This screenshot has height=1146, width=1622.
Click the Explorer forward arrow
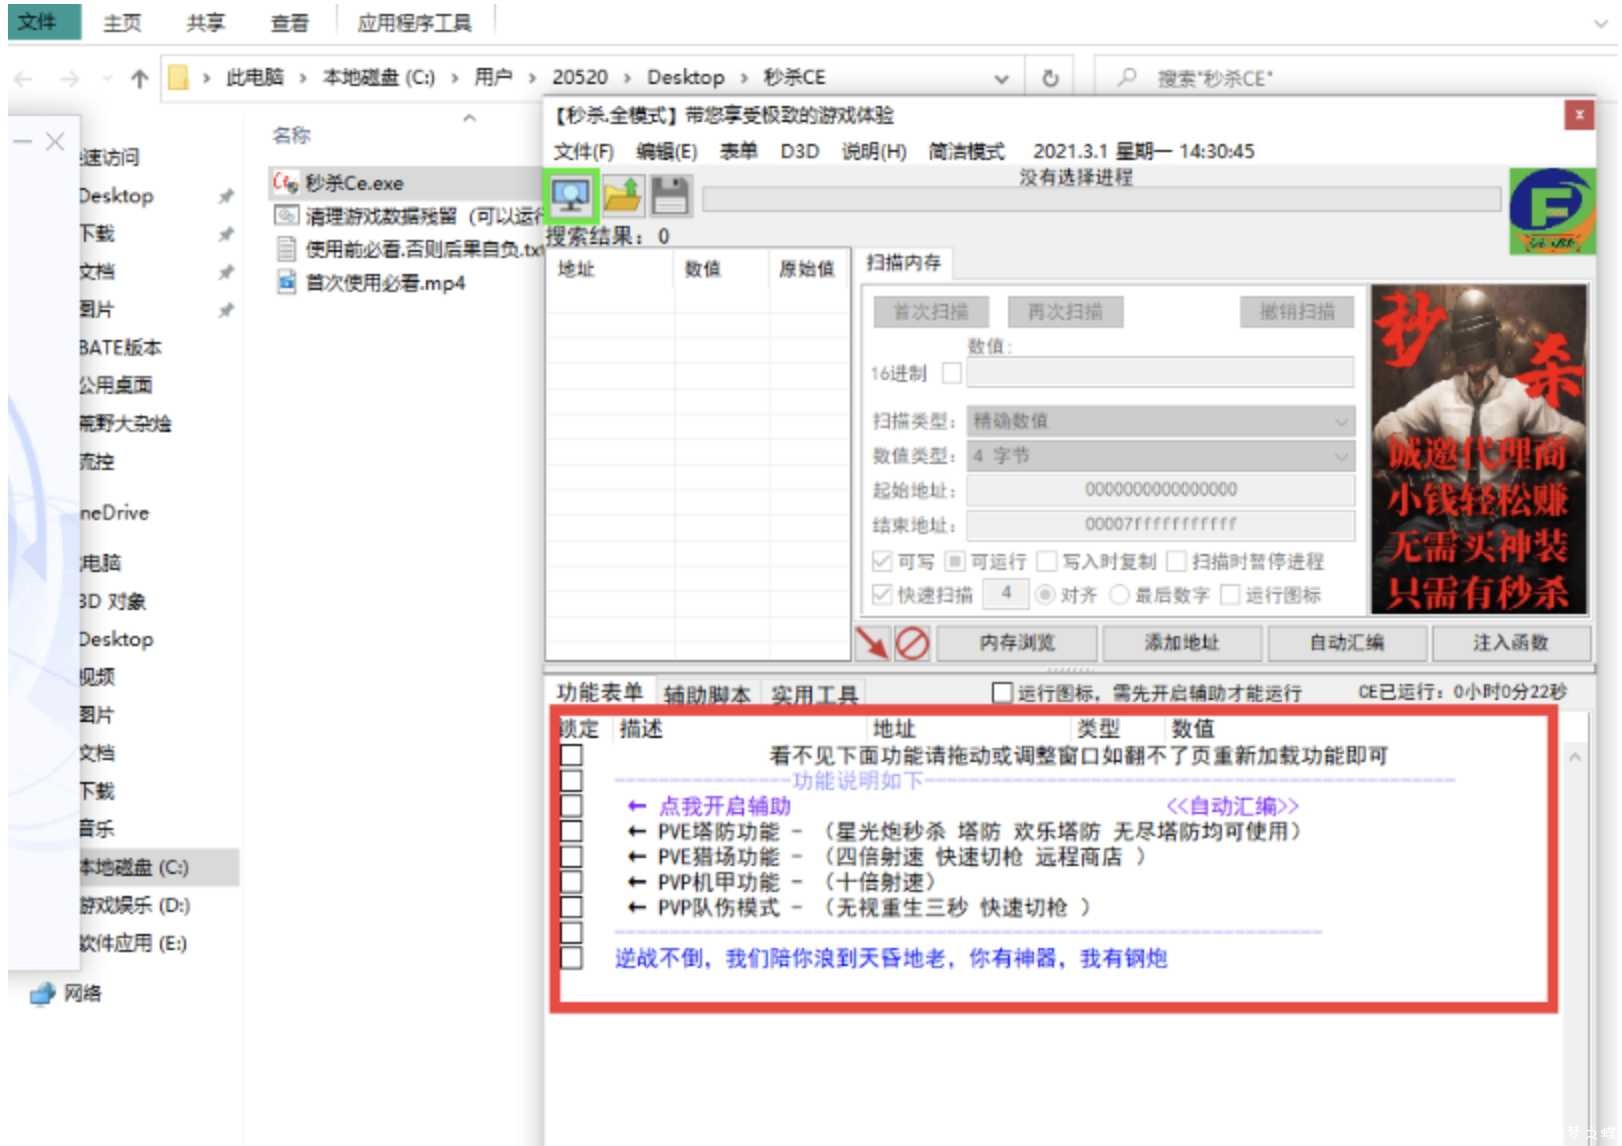click(69, 78)
